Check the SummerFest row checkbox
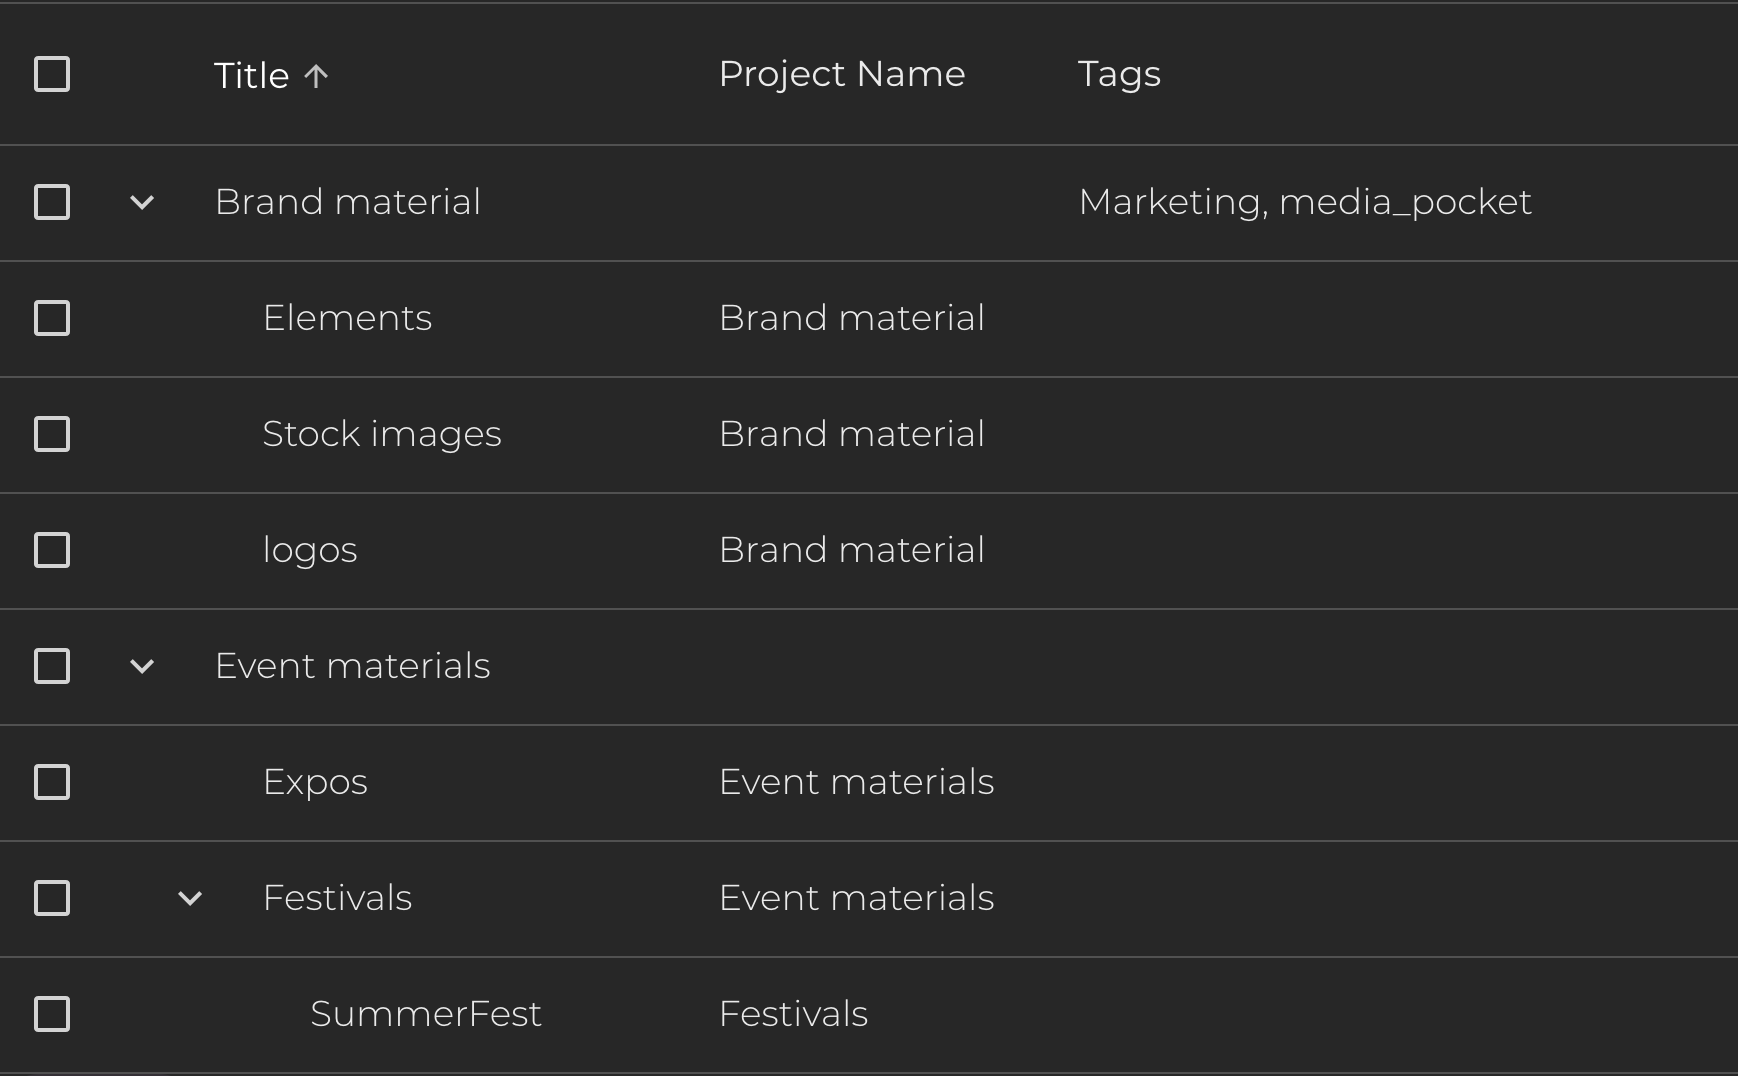The width and height of the screenshot is (1738, 1076). tap(52, 1014)
